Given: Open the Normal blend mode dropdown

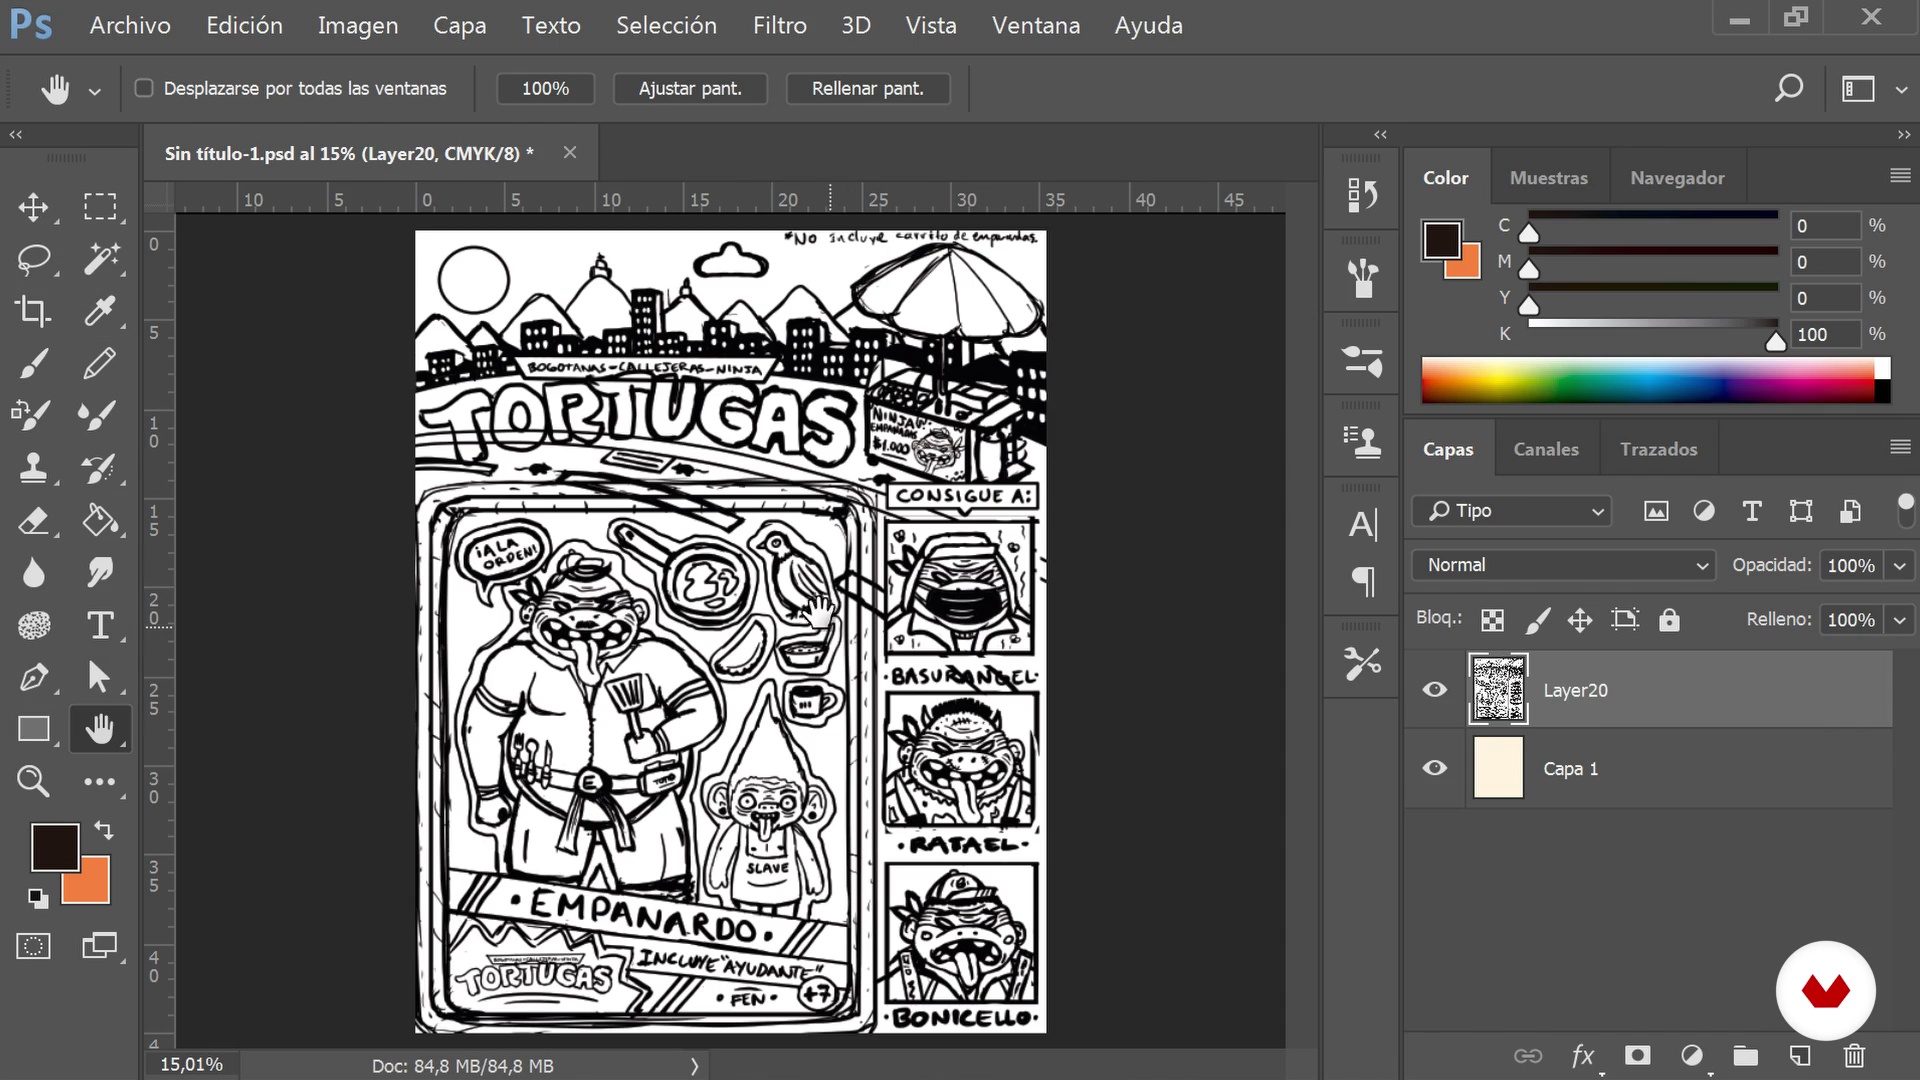Looking at the screenshot, I should 1564,565.
